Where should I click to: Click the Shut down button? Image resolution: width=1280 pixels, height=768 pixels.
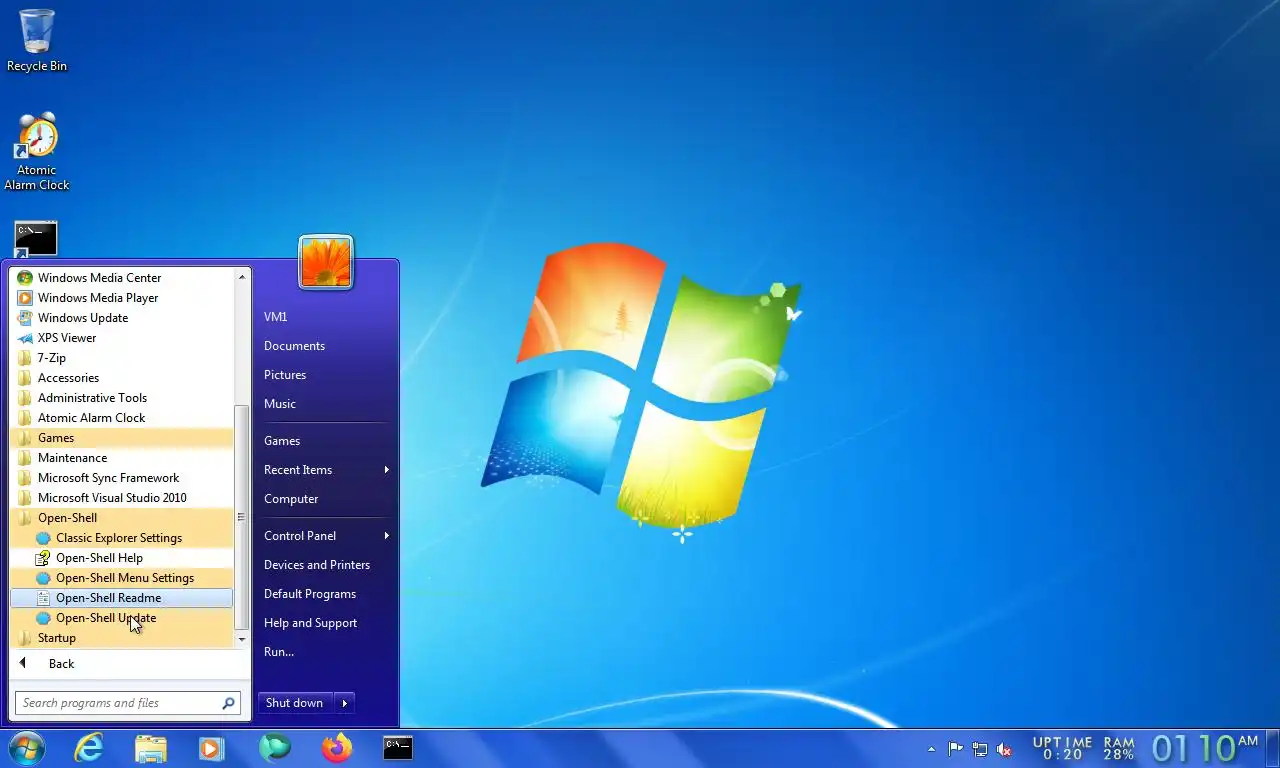pyautogui.click(x=295, y=703)
